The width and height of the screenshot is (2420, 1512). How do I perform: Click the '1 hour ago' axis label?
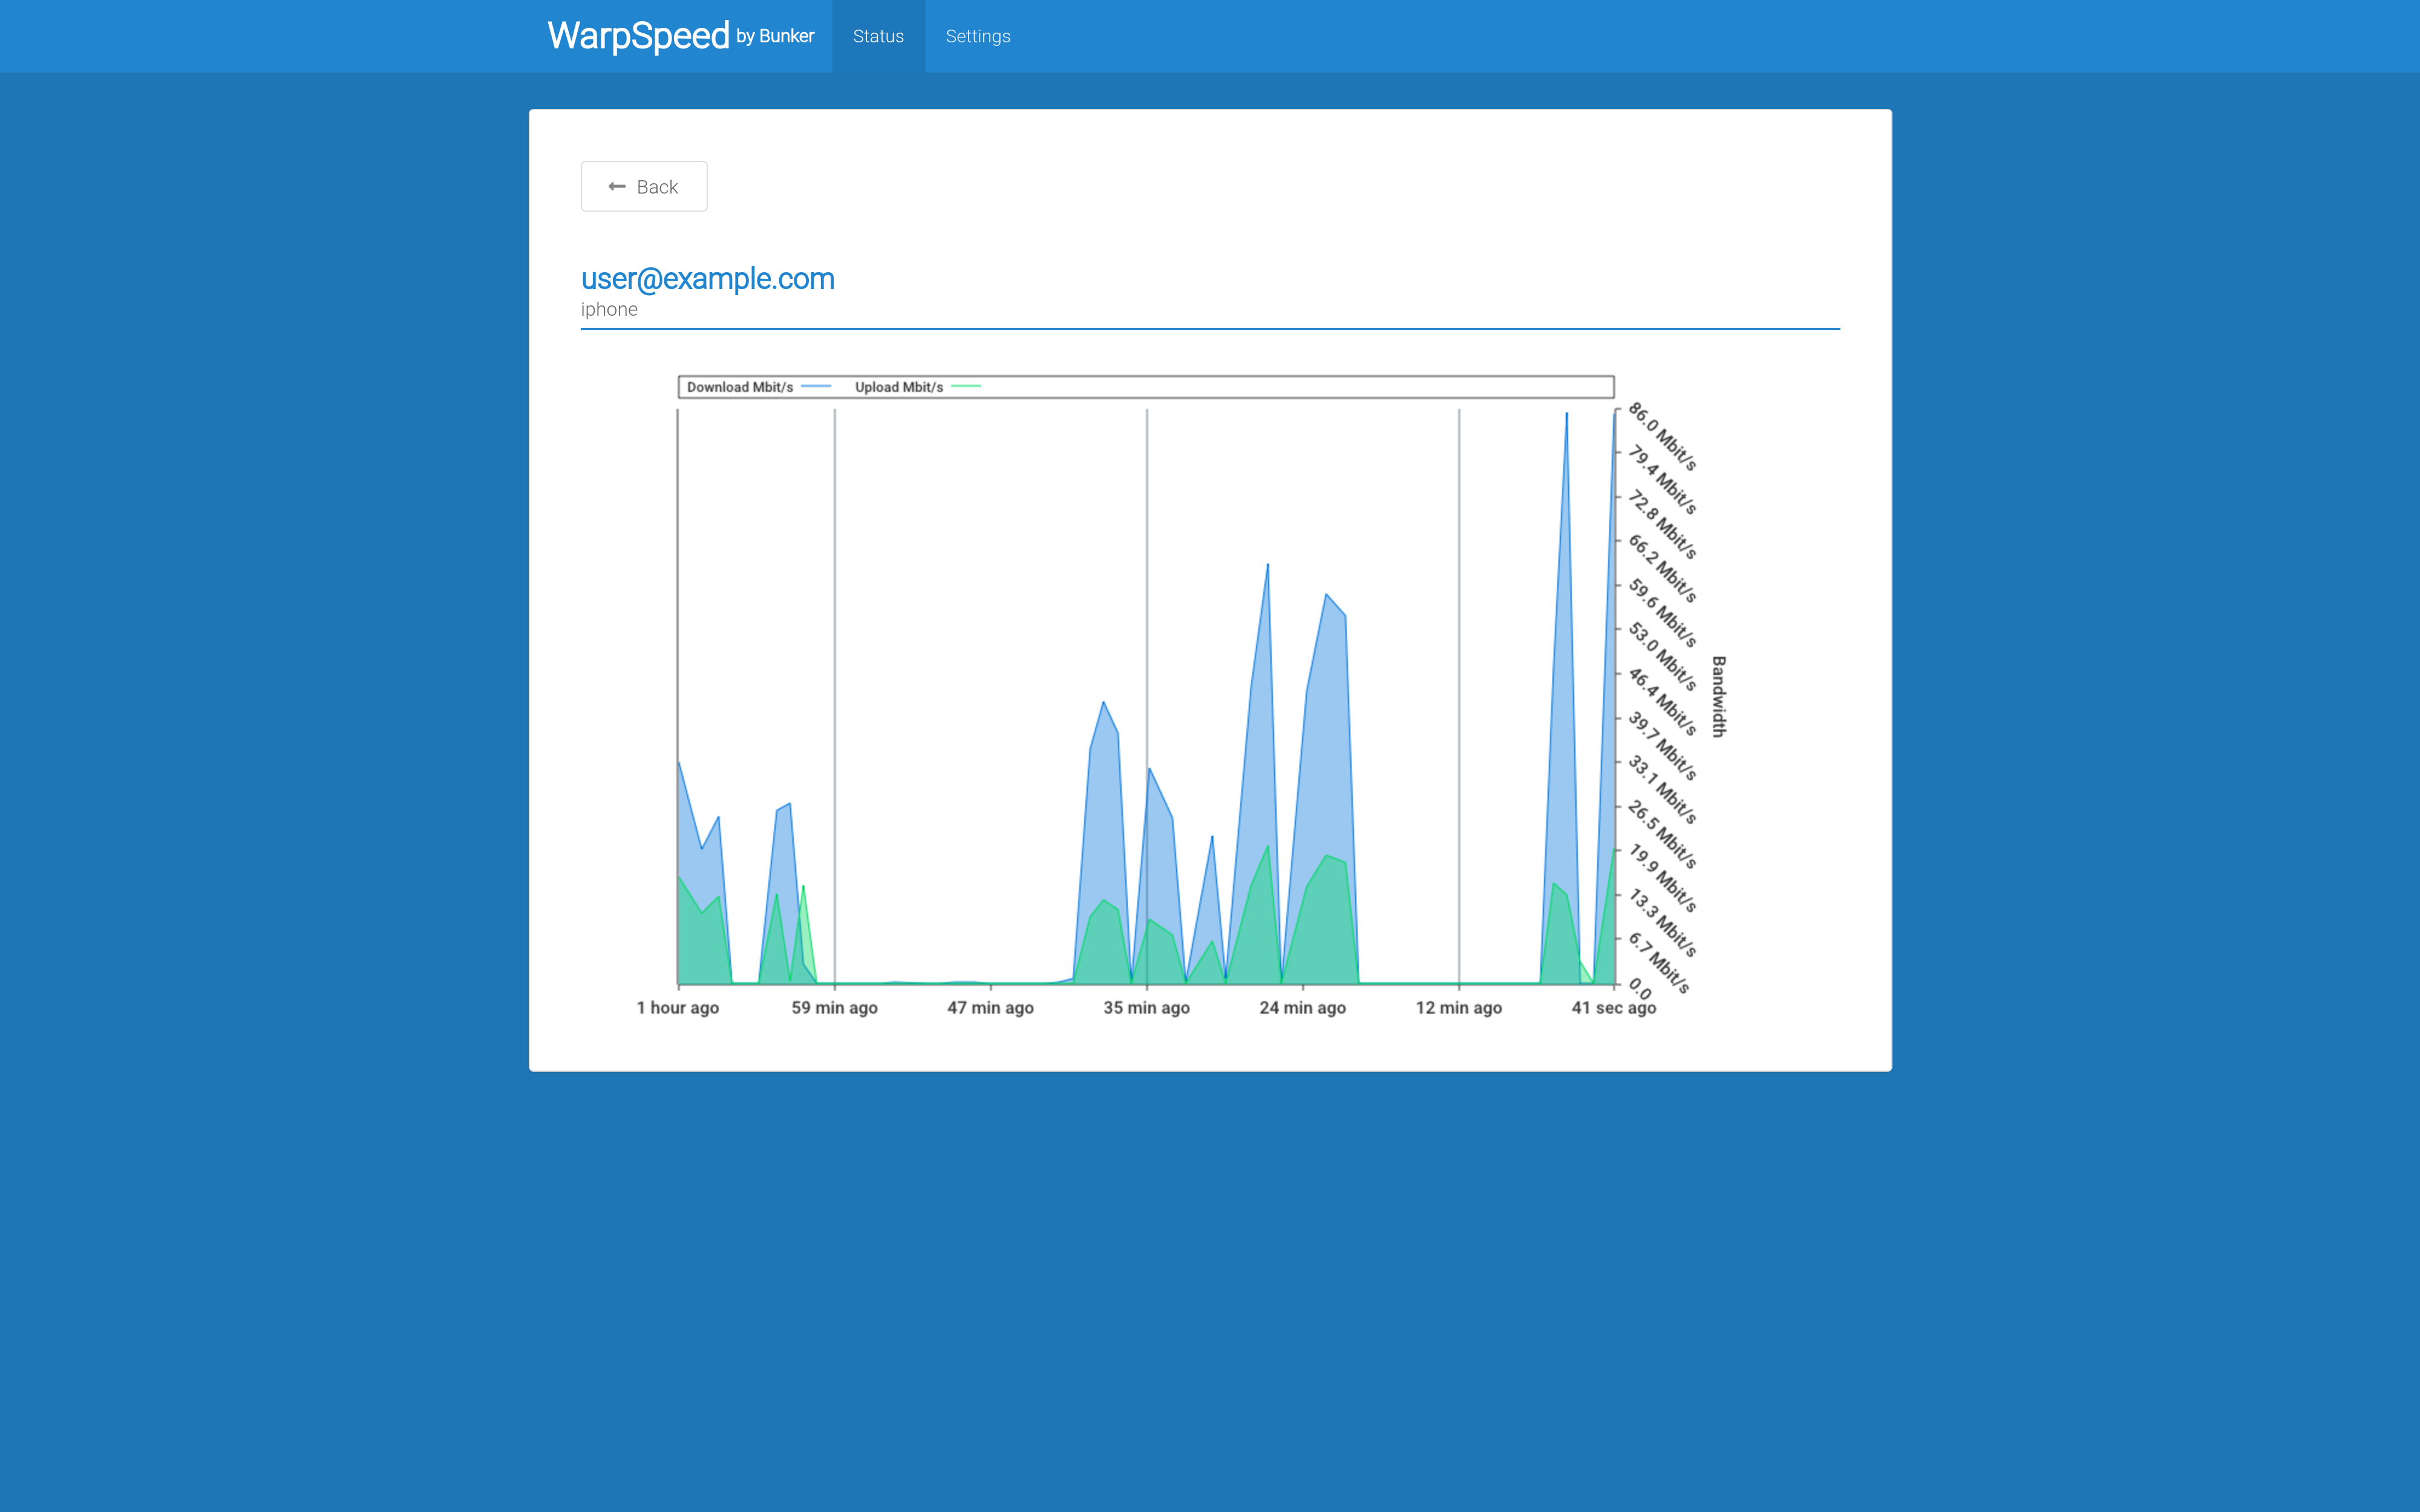click(677, 1007)
